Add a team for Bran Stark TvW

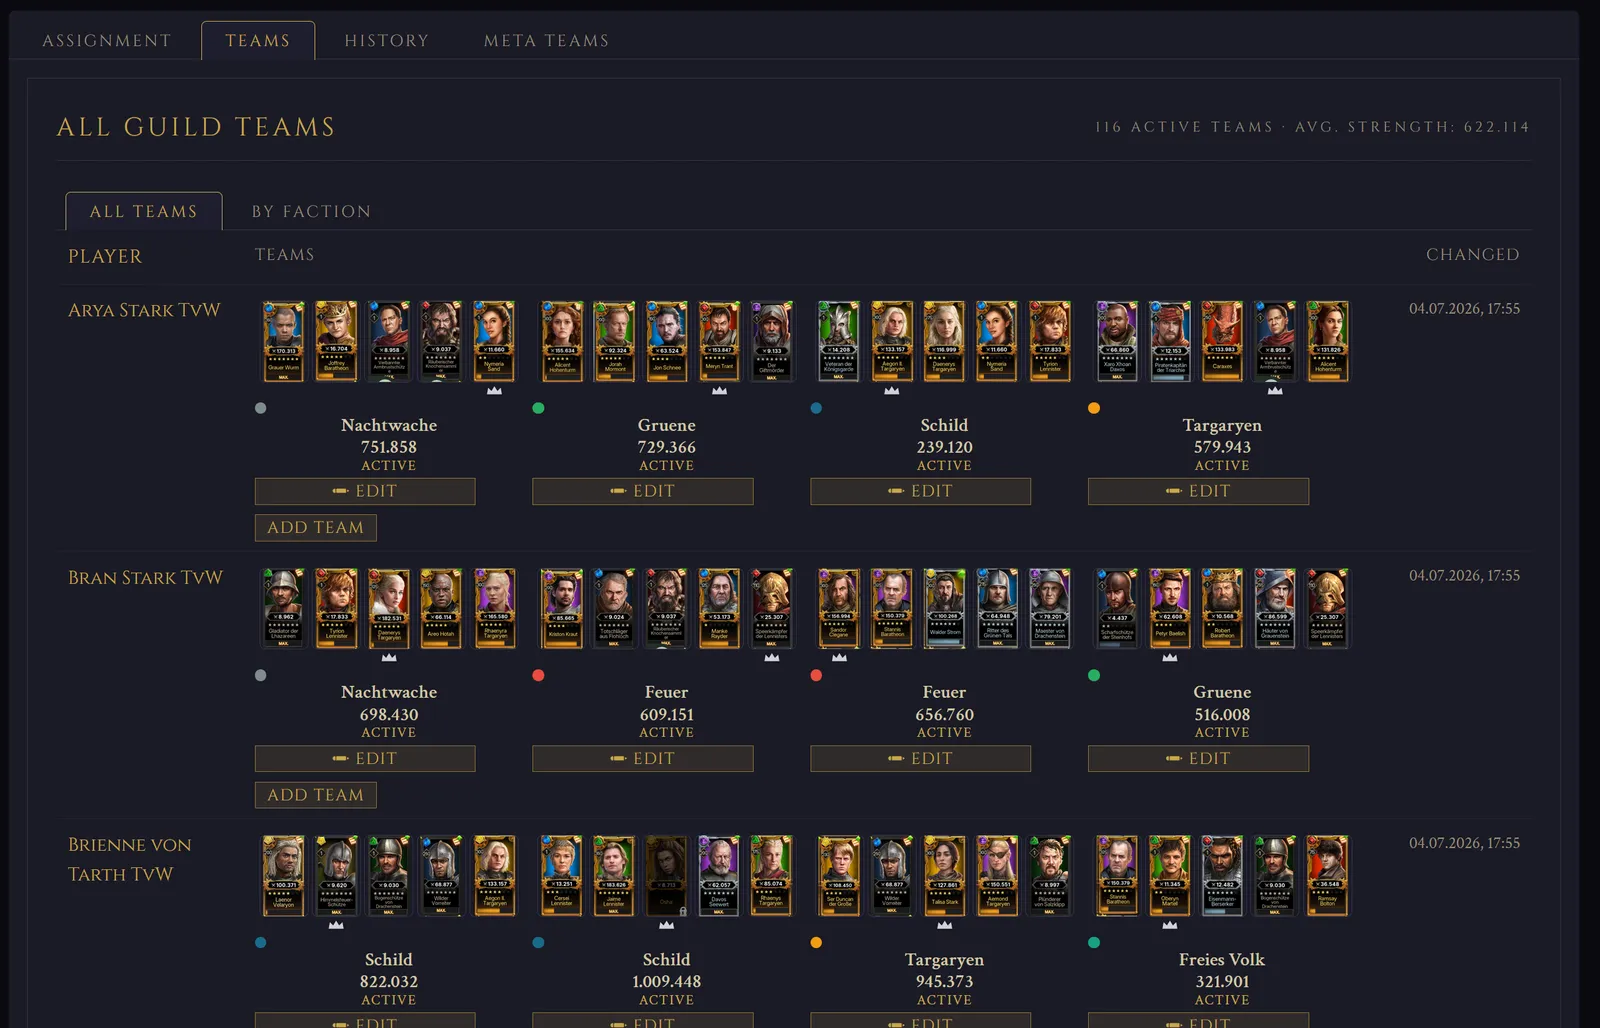coord(316,795)
